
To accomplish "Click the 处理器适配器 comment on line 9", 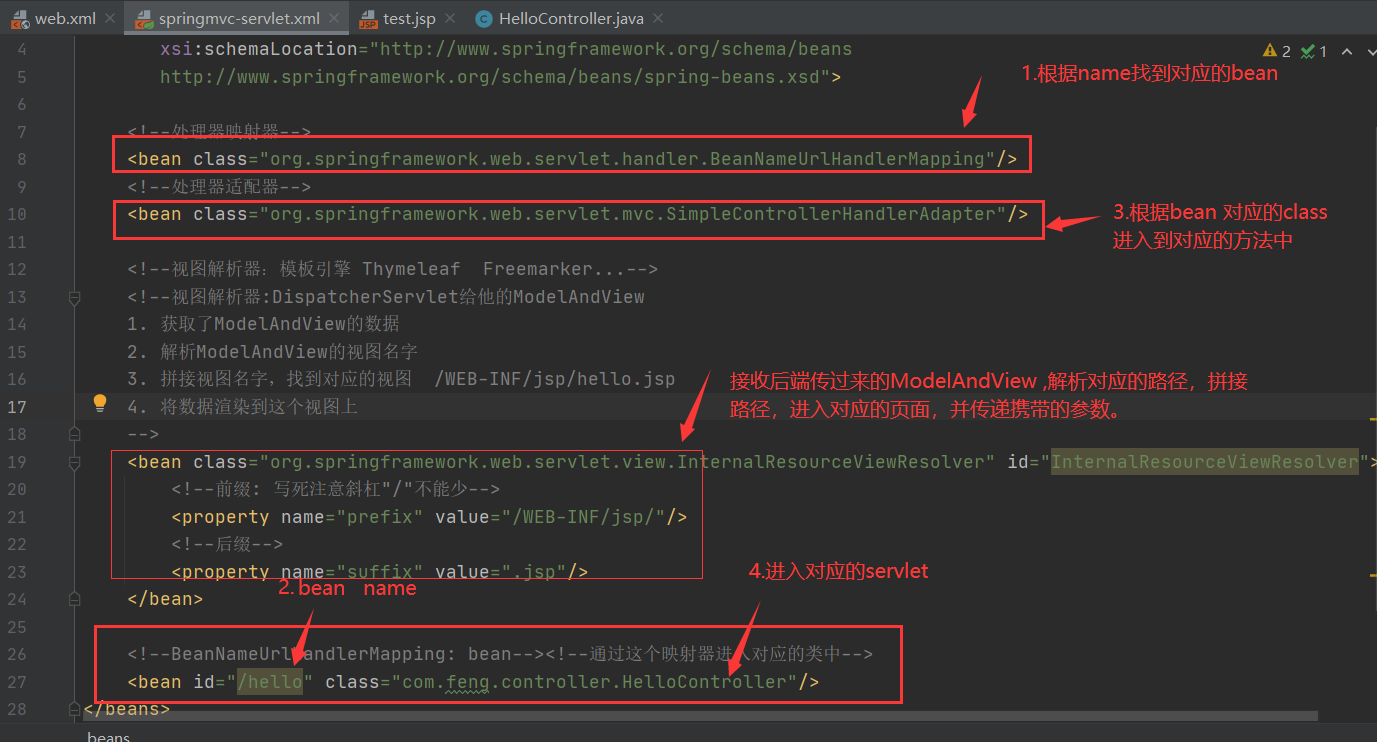I will click(x=219, y=186).
